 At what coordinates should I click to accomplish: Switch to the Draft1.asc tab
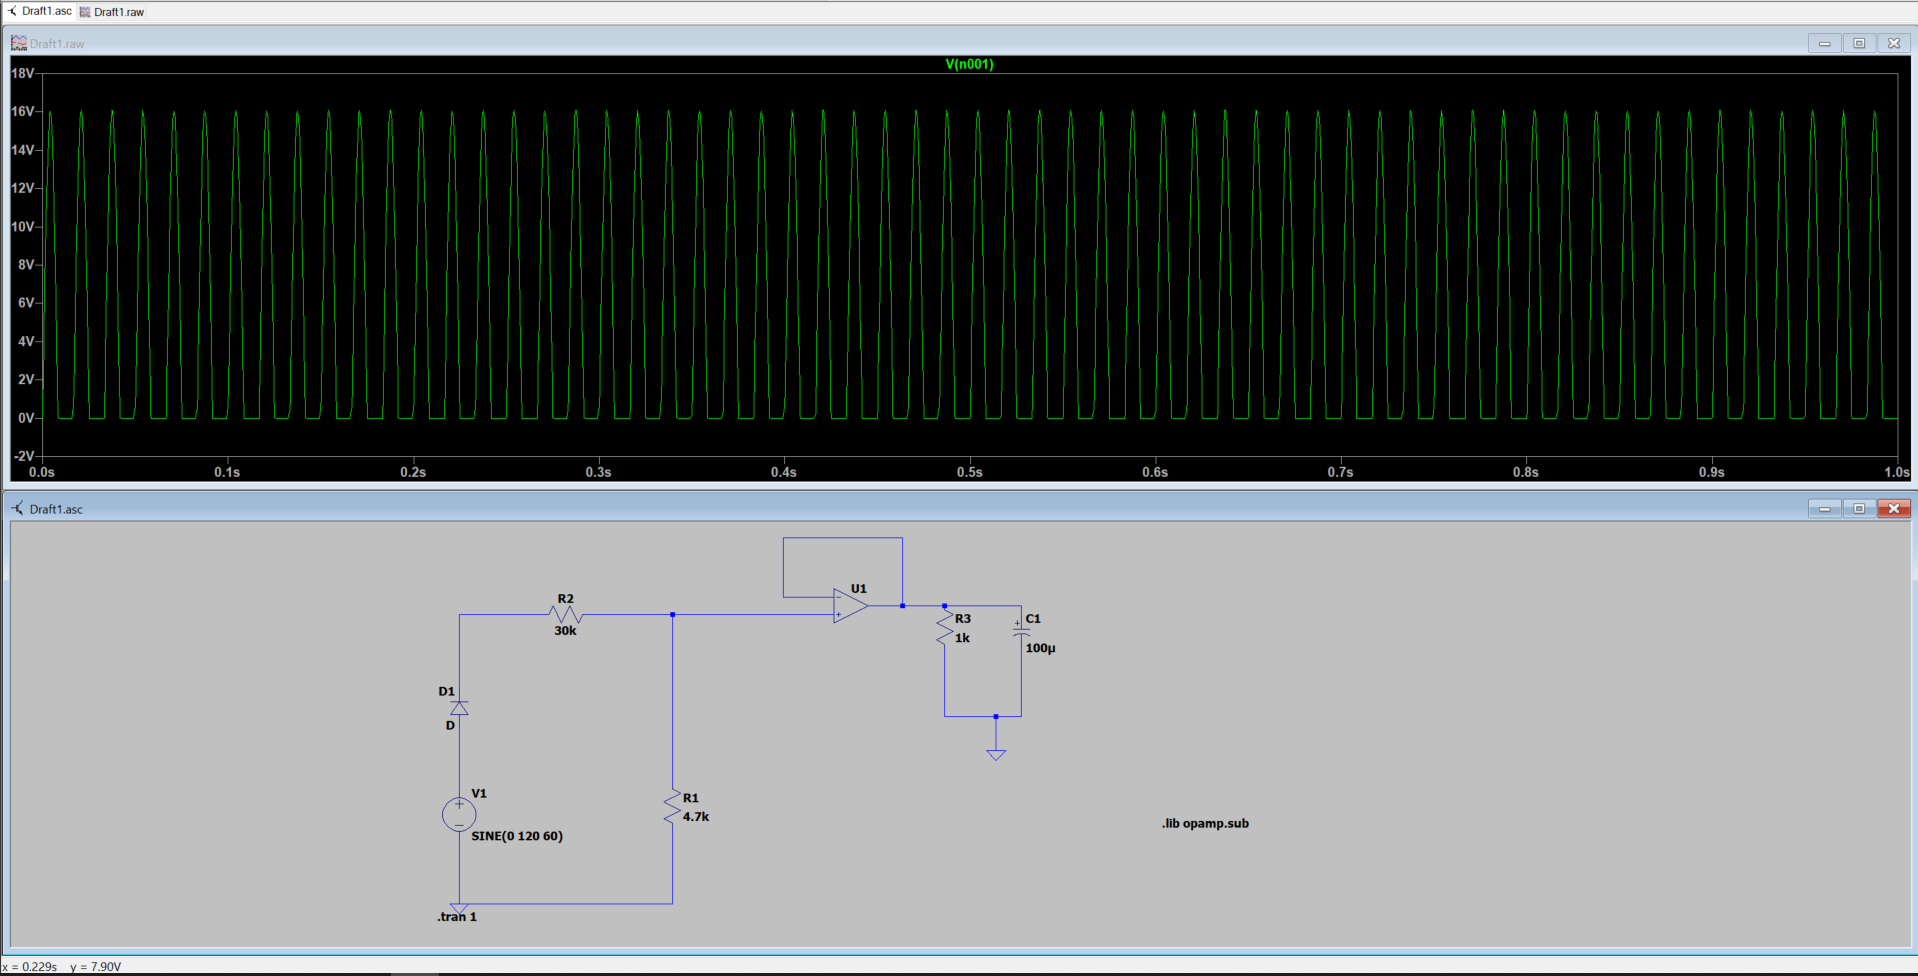pos(40,11)
